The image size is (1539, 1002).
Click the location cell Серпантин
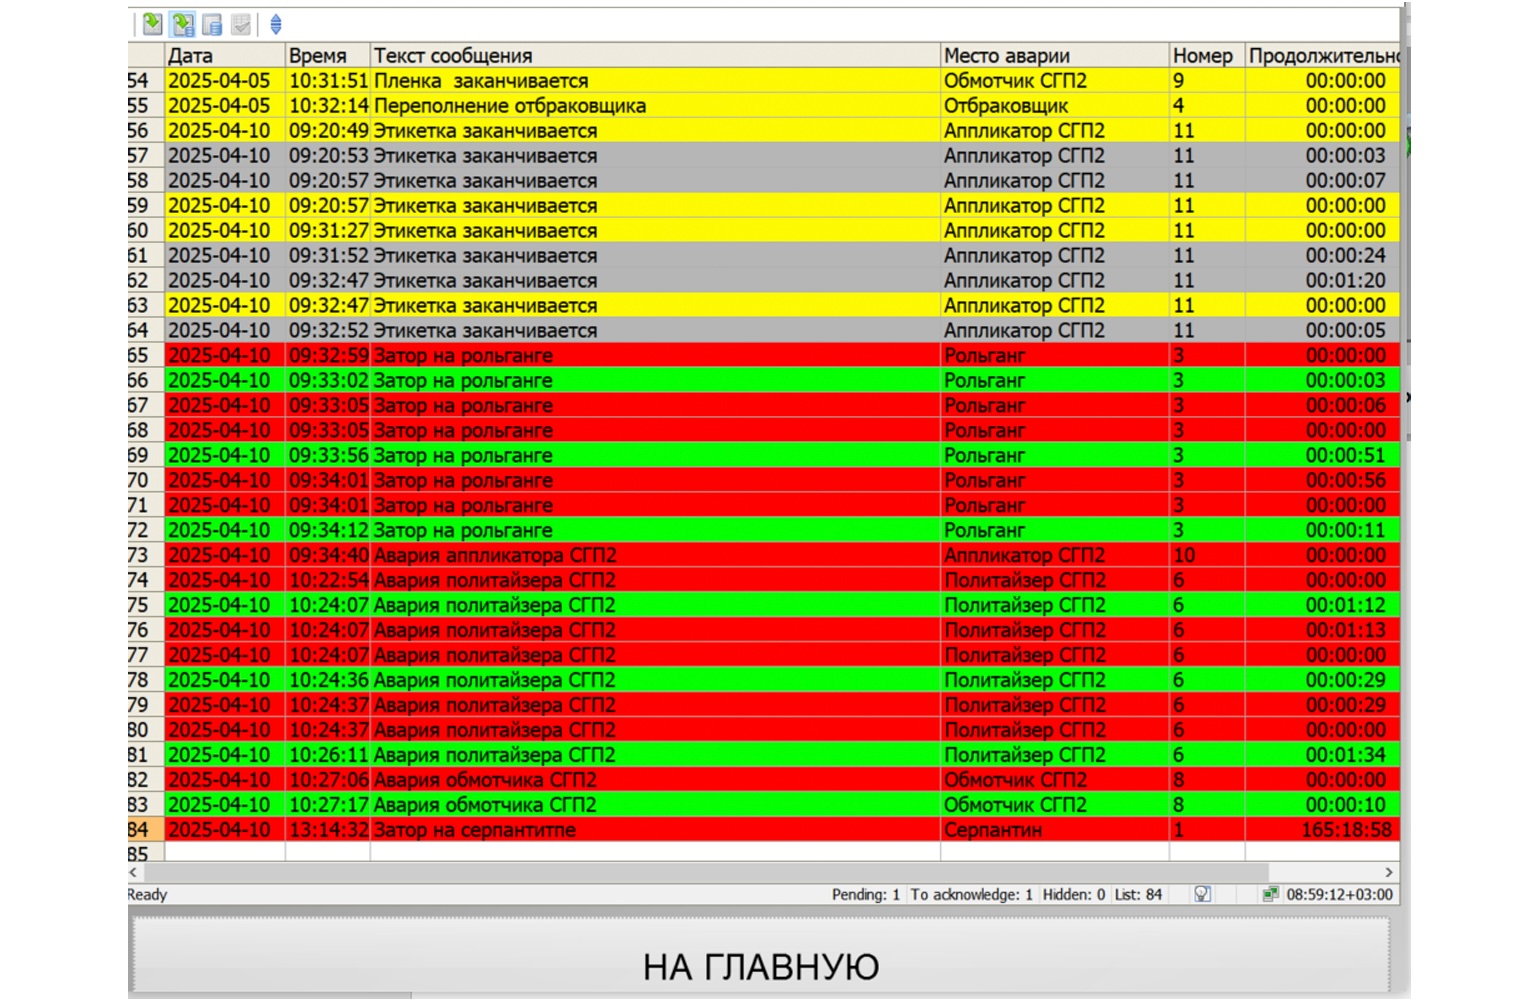(993, 830)
